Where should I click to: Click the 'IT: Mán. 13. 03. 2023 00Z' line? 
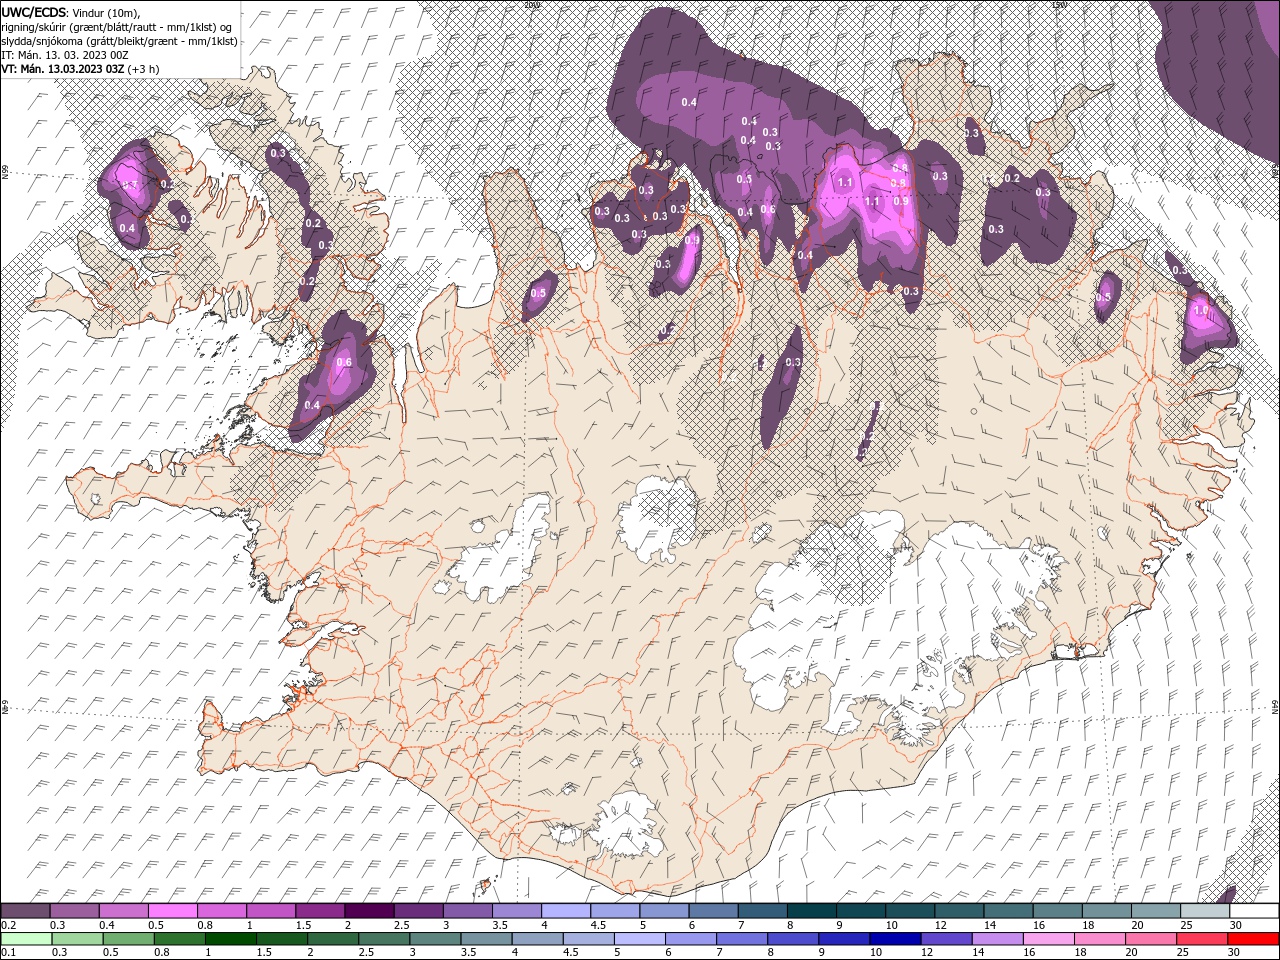click(63, 54)
